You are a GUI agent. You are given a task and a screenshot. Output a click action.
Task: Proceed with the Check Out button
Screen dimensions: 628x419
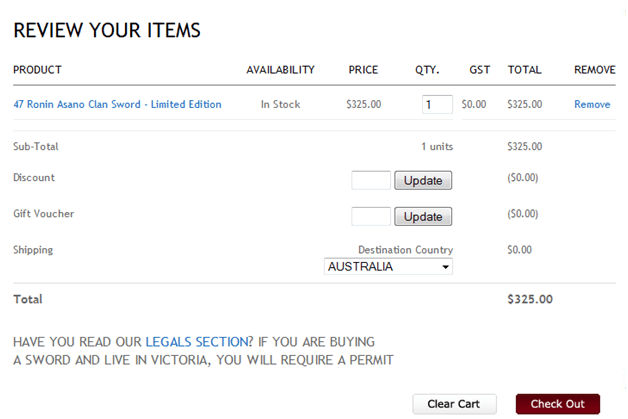(558, 404)
